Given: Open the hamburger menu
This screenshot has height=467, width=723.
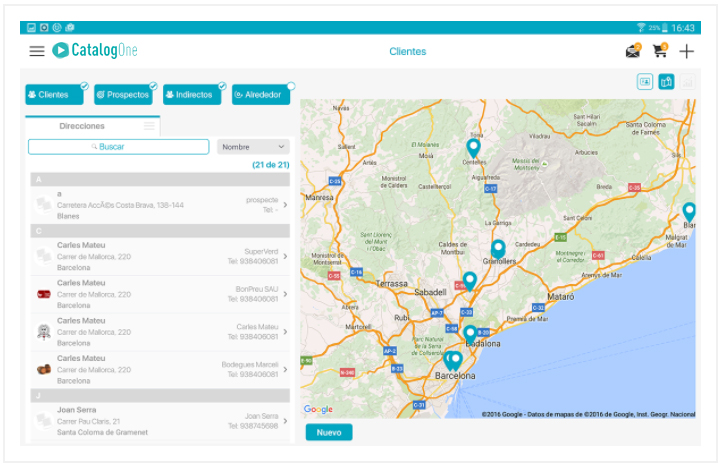Looking at the screenshot, I should 37,51.
